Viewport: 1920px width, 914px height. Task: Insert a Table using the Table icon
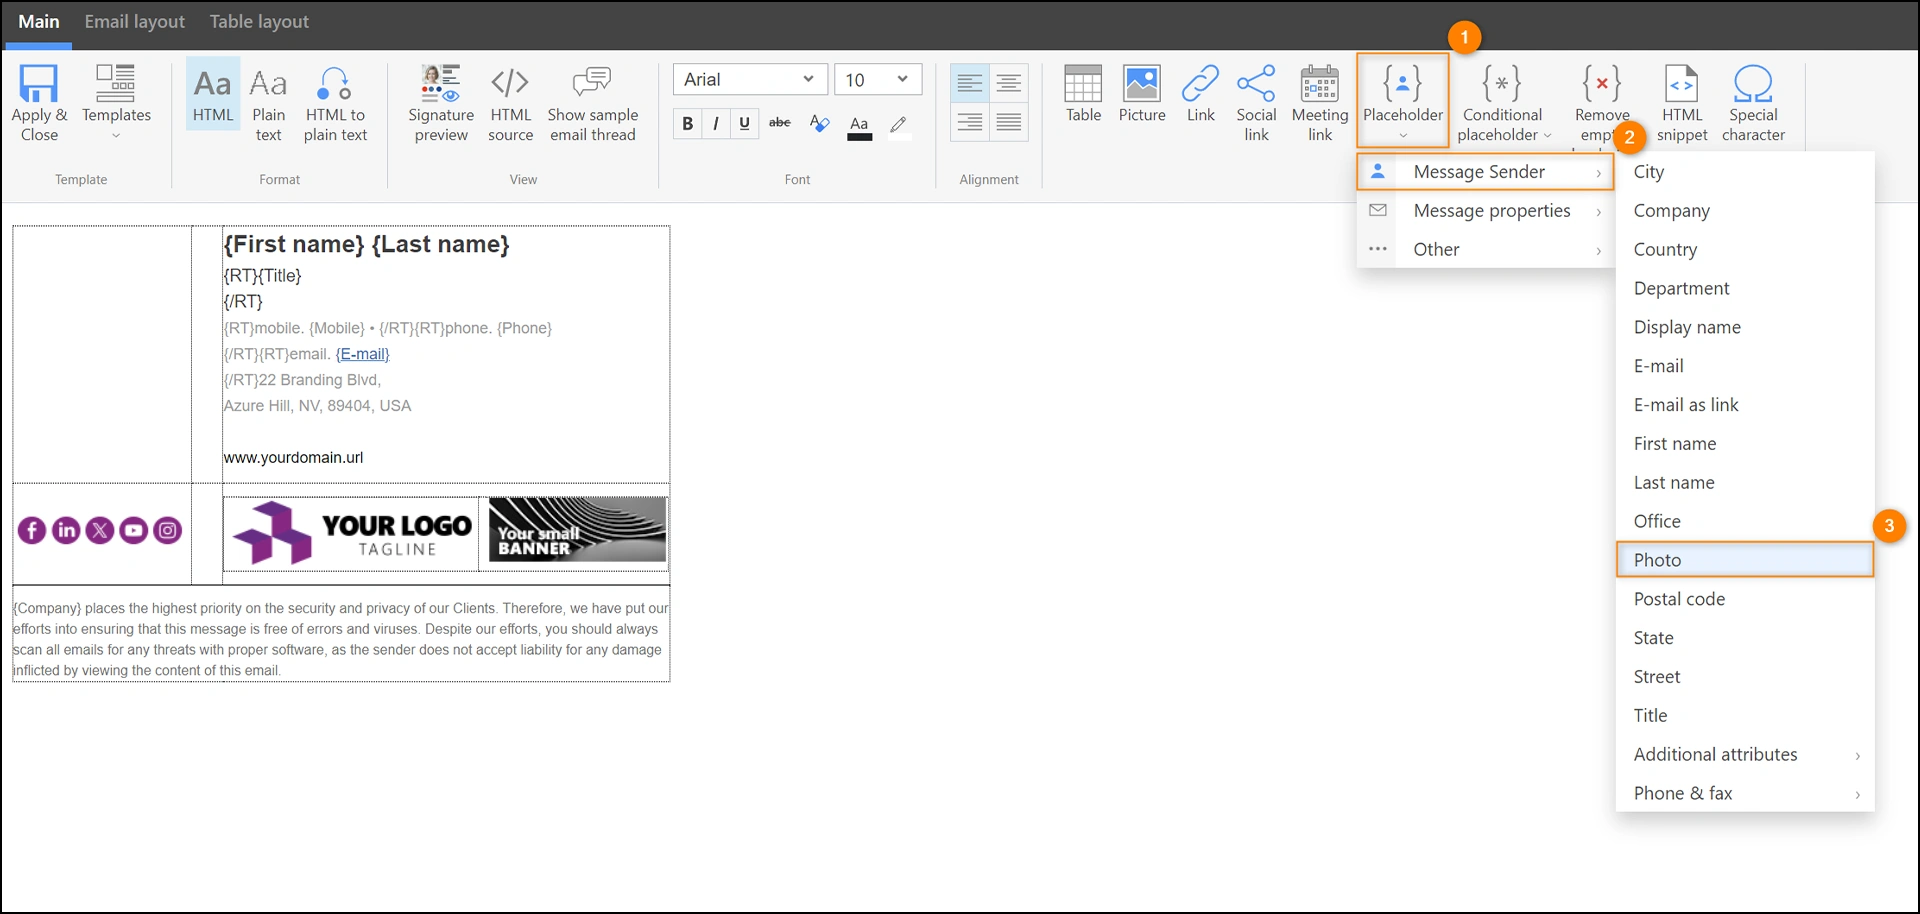click(1083, 95)
